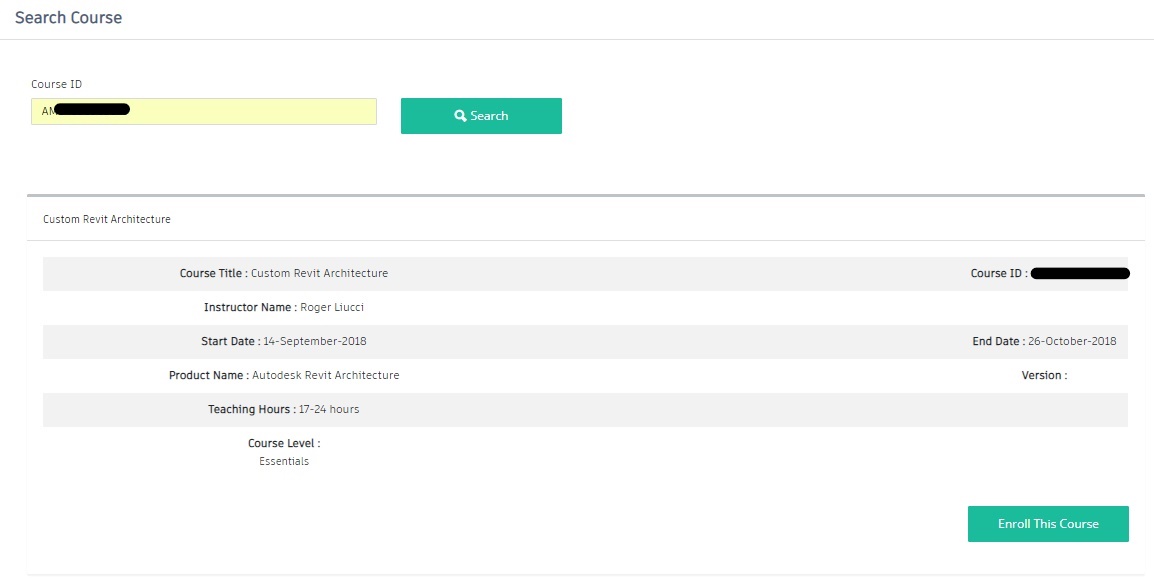Screen dimensions: 1154x582
Task: Select the Custom Revit Architecture panel header
Action: pyautogui.click(x=107, y=219)
